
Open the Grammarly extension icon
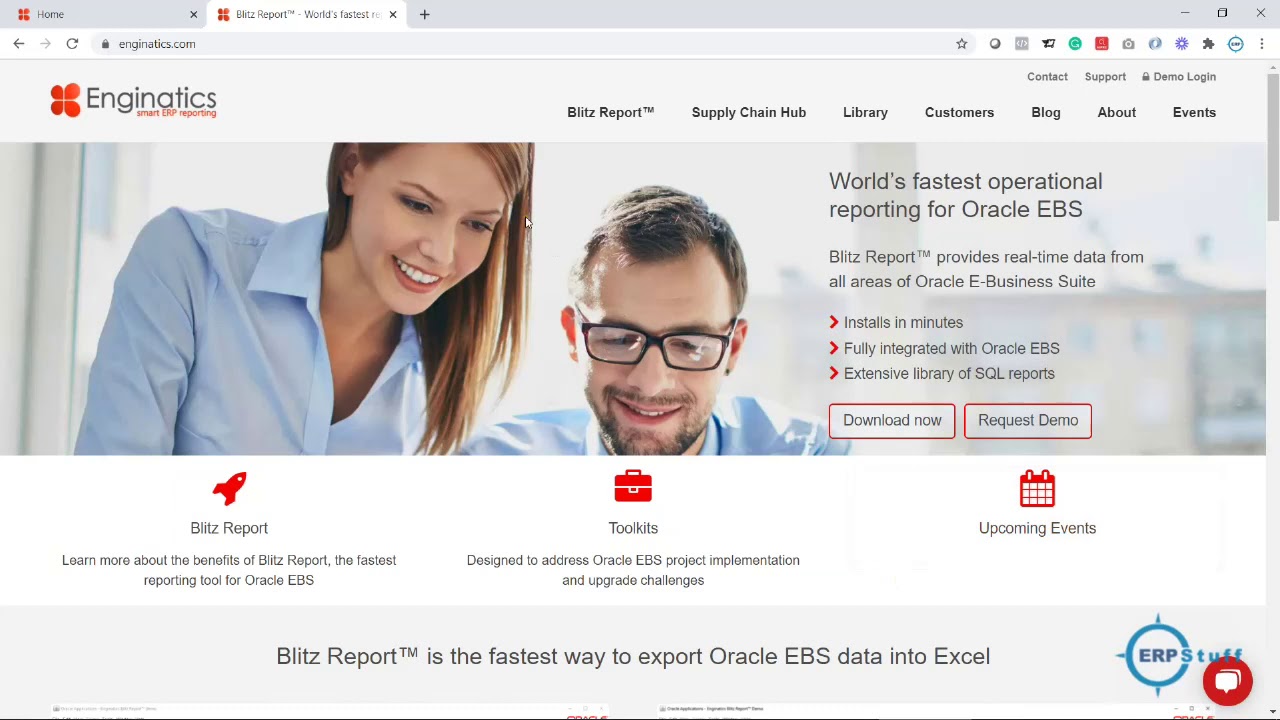(x=1075, y=44)
